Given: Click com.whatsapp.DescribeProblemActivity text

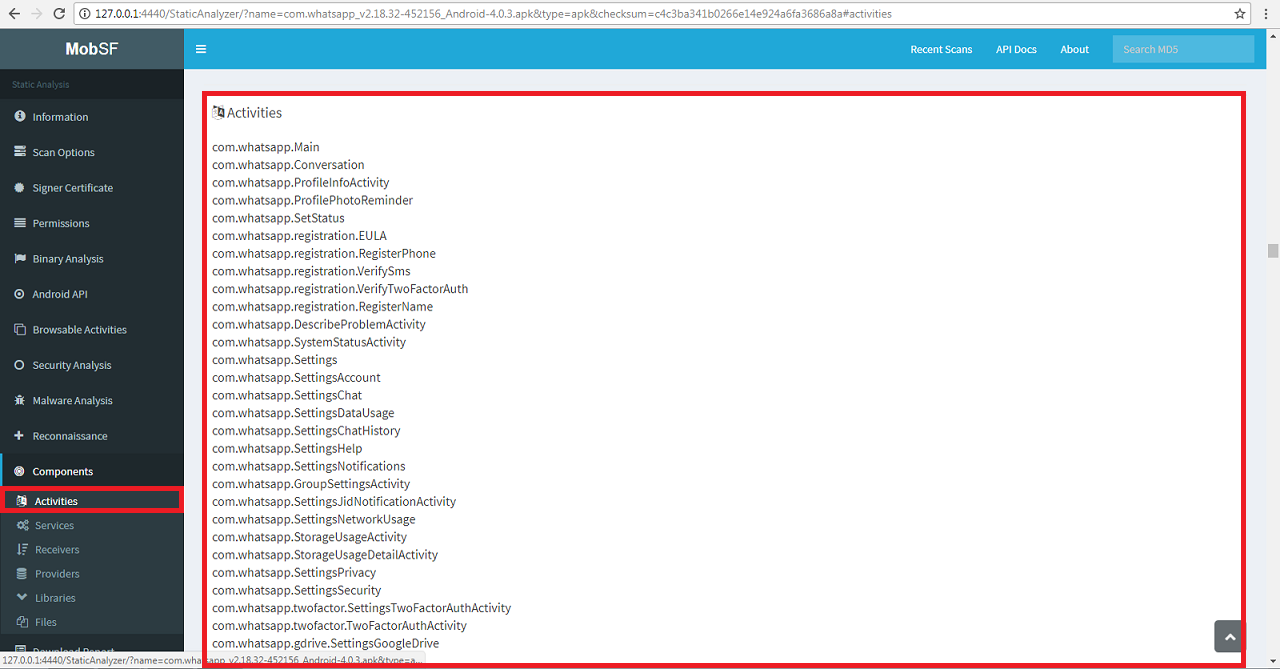Looking at the screenshot, I should (319, 324).
